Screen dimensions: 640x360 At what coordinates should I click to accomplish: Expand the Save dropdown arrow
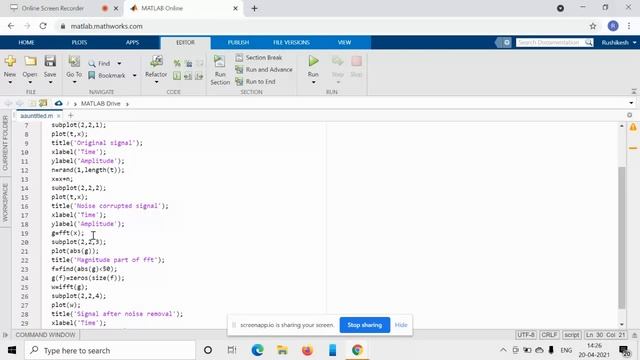click(x=50, y=82)
